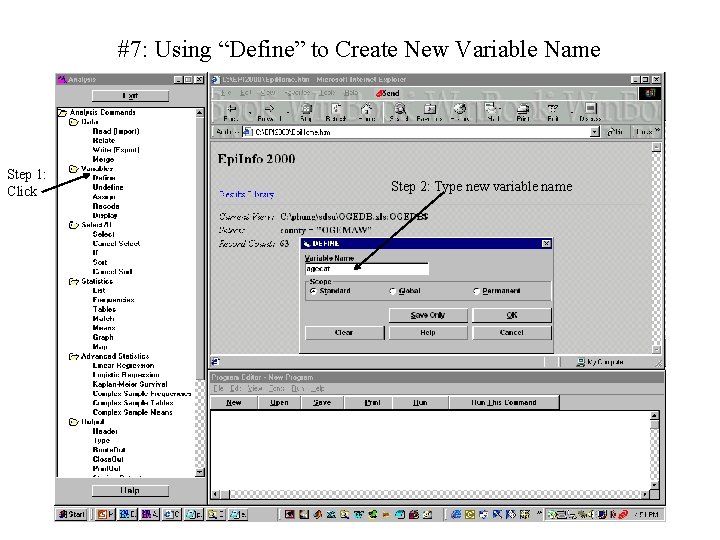Click the Discuss icon in IE toolbar
Image resolution: width=720 pixels, height=540 pixels.
(x=590, y=112)
